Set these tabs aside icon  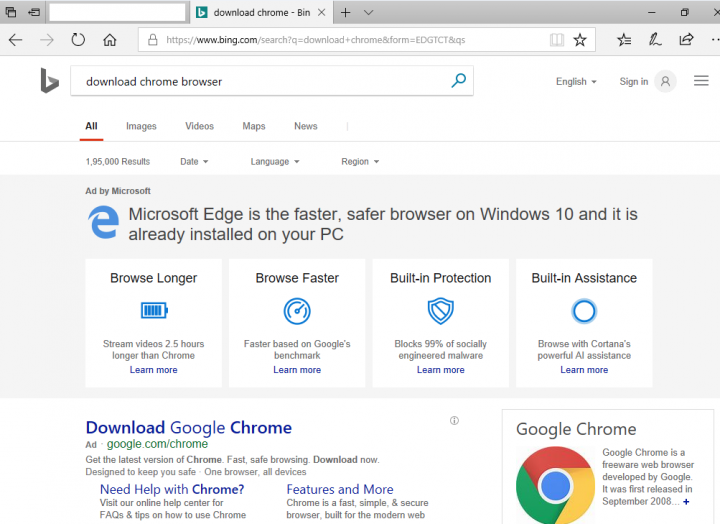pyautogui.click(x=34, y=12)
